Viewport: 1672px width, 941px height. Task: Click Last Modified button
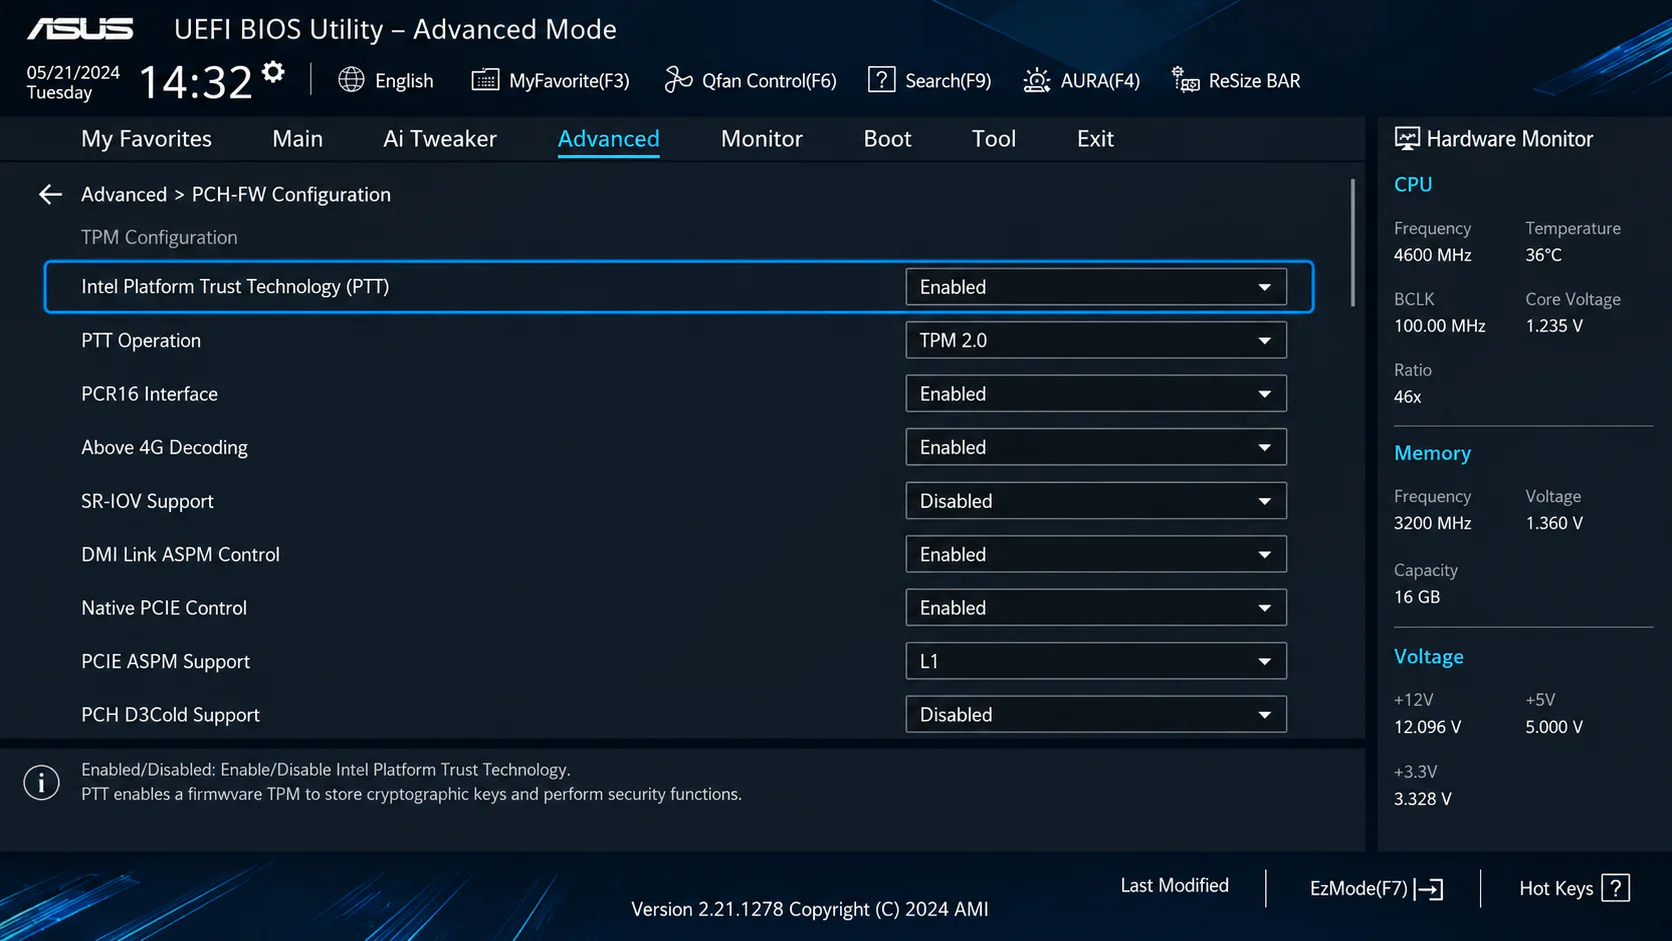click(1174, 885)
